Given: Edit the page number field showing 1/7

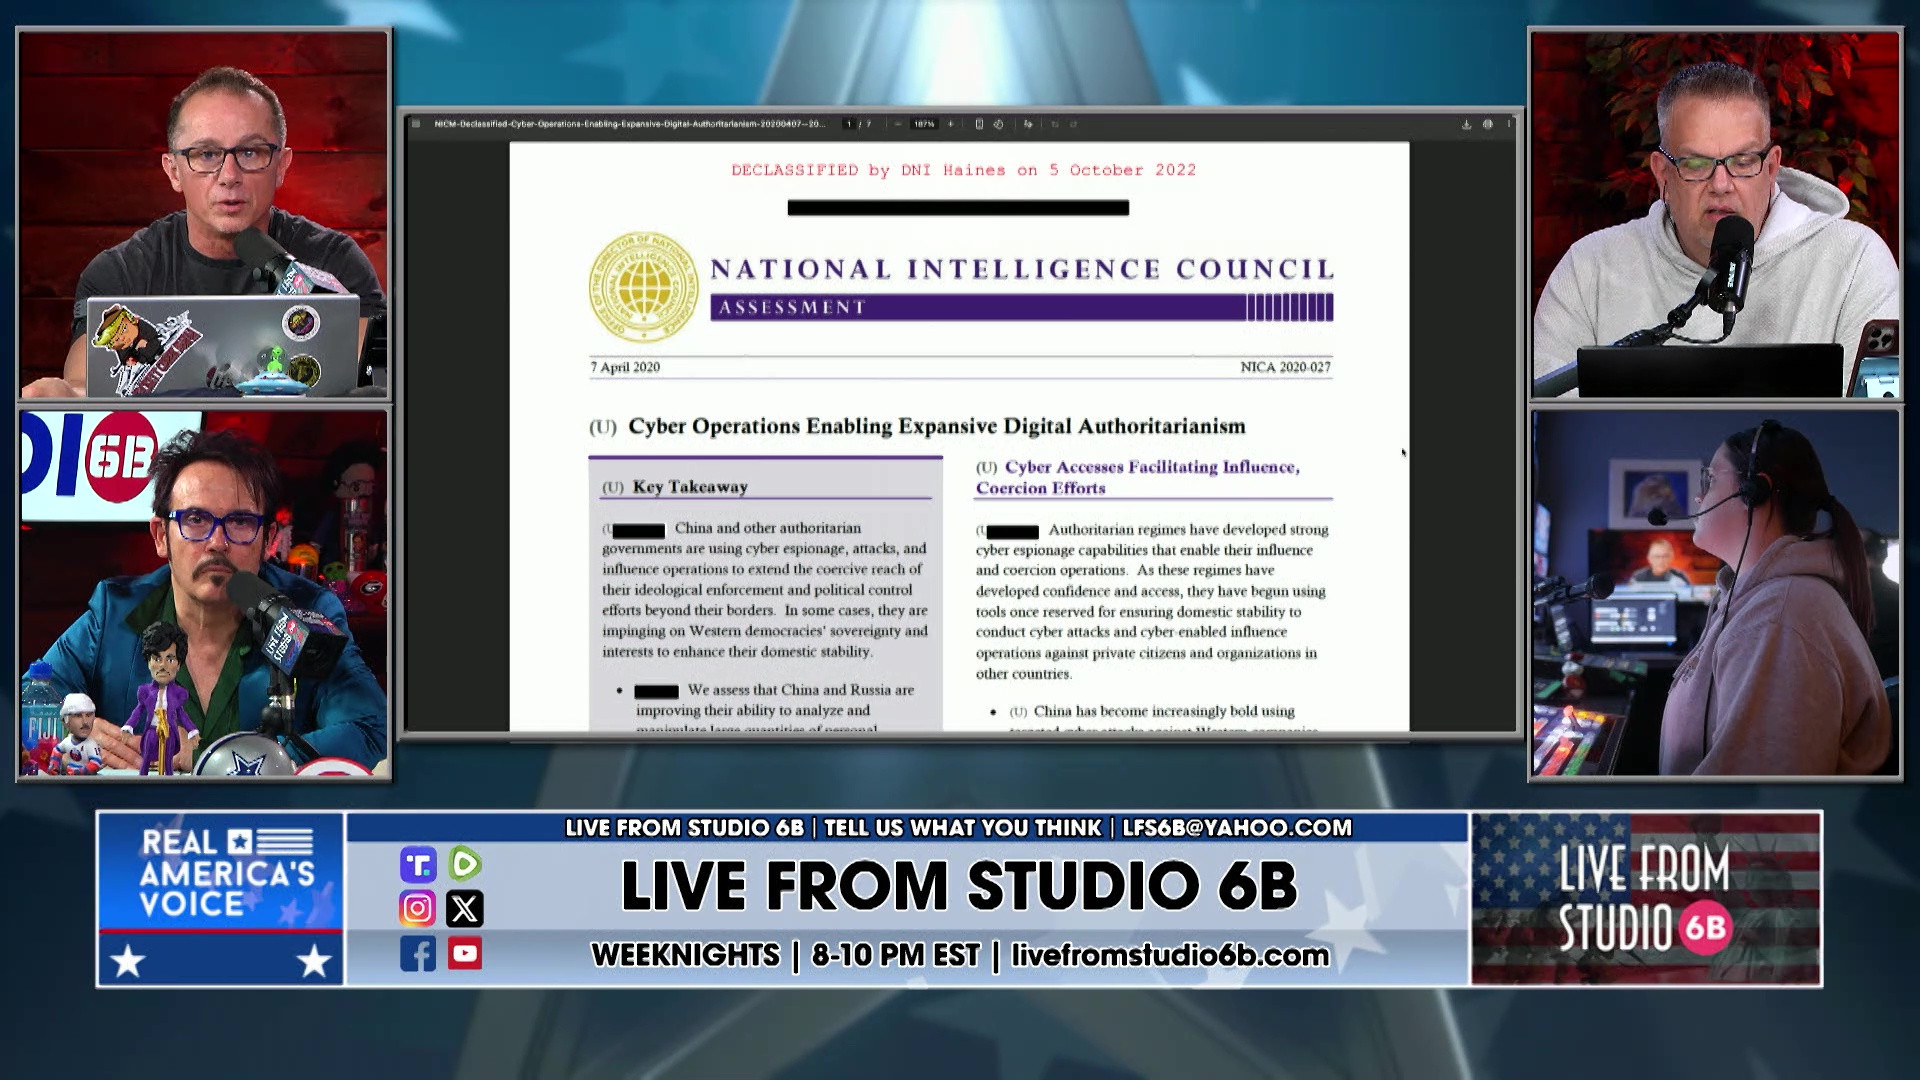Looking at the screenshot, I should (x=848, y=126).
